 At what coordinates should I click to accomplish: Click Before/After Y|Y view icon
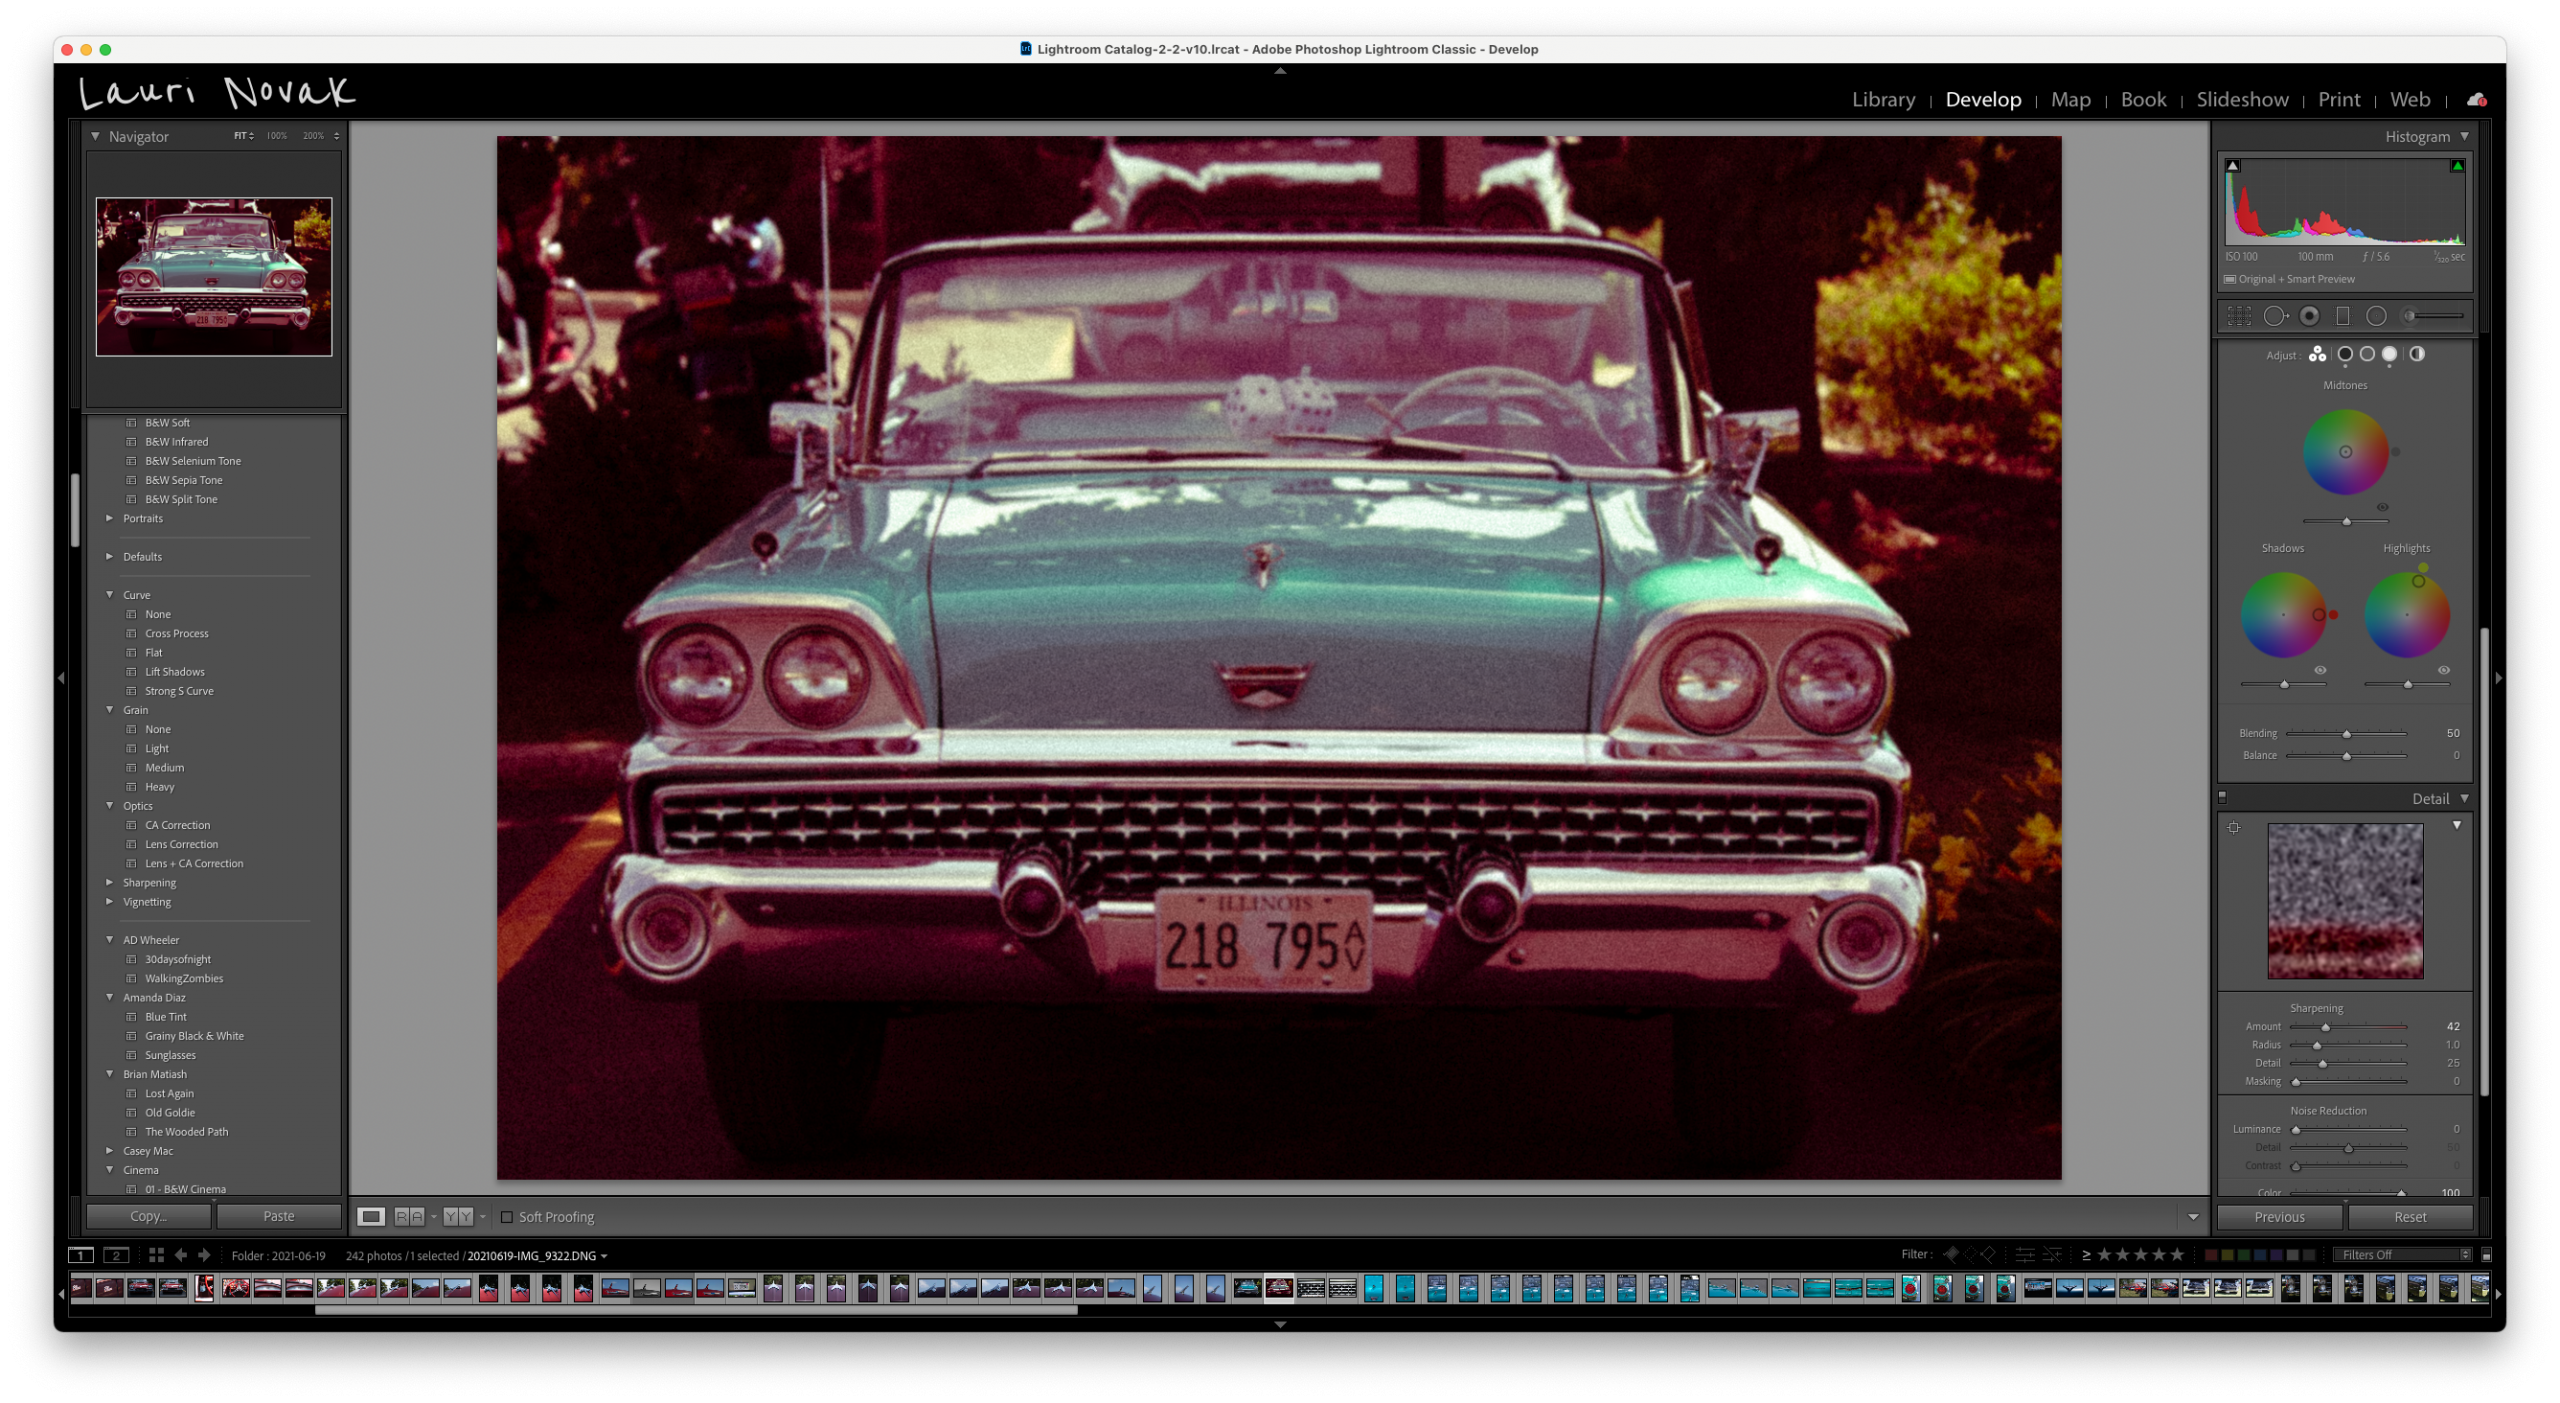coord(458,1217)
